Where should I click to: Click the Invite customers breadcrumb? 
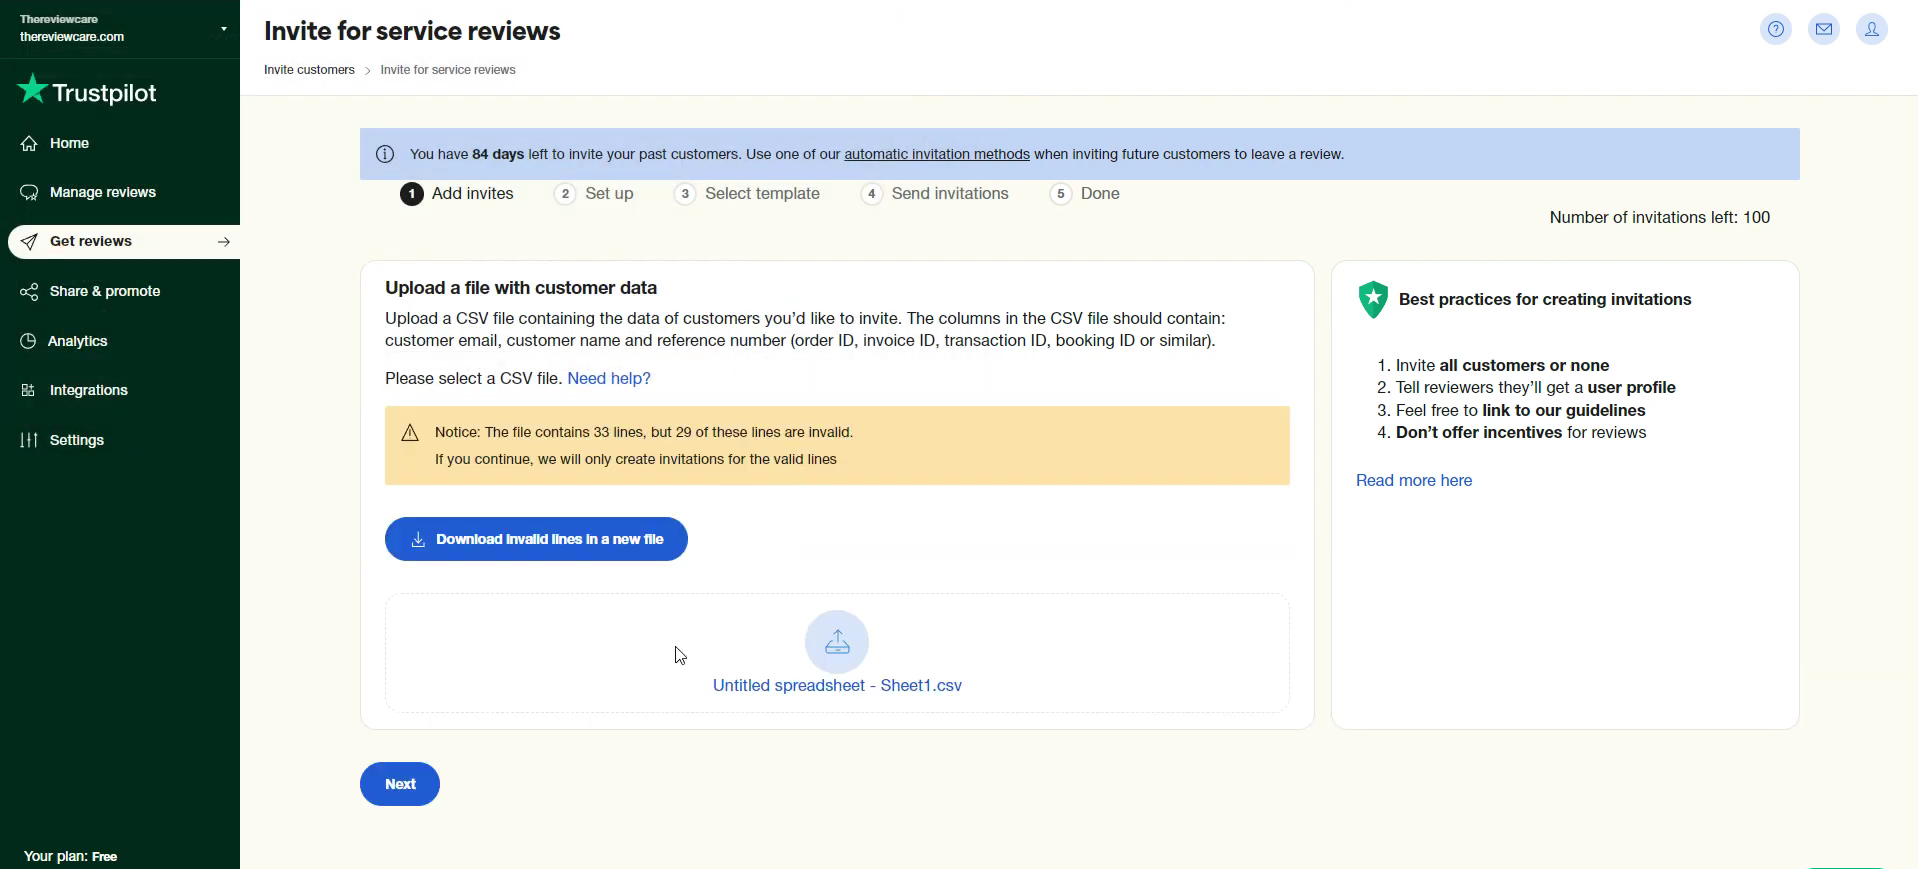coord(309,70)
